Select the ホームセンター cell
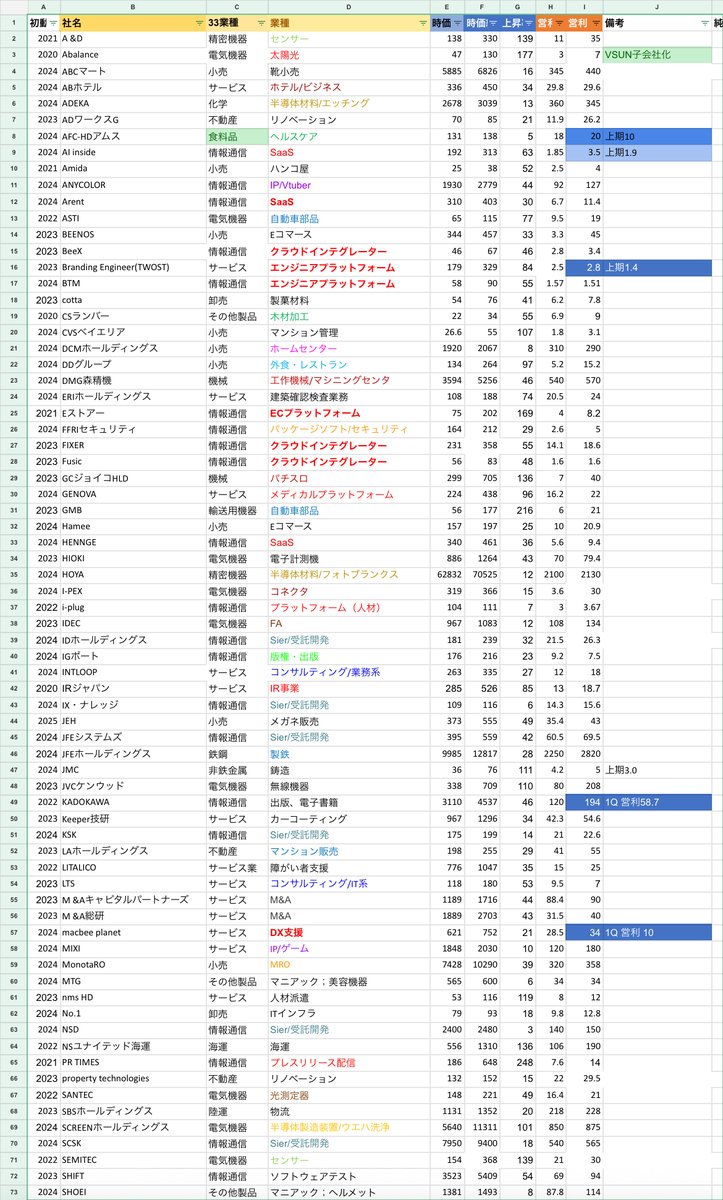The width and height of the screenshot is (723, 1200). pyautogui.click(x=349, y=348)
